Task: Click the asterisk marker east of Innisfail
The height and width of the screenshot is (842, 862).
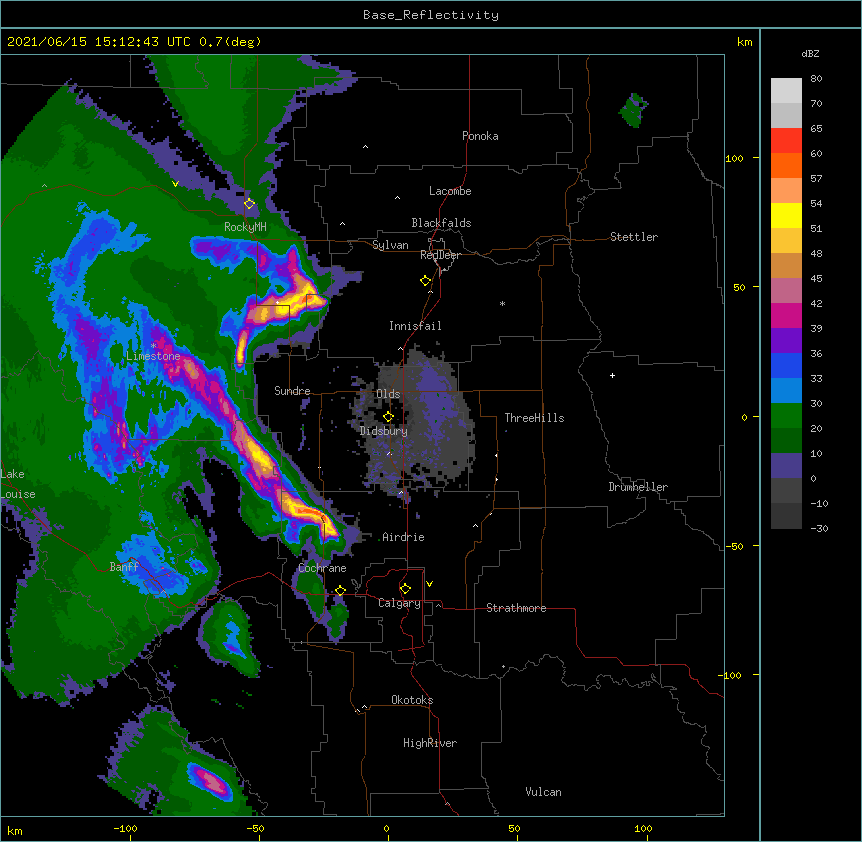Action: [x=502, y=303]
